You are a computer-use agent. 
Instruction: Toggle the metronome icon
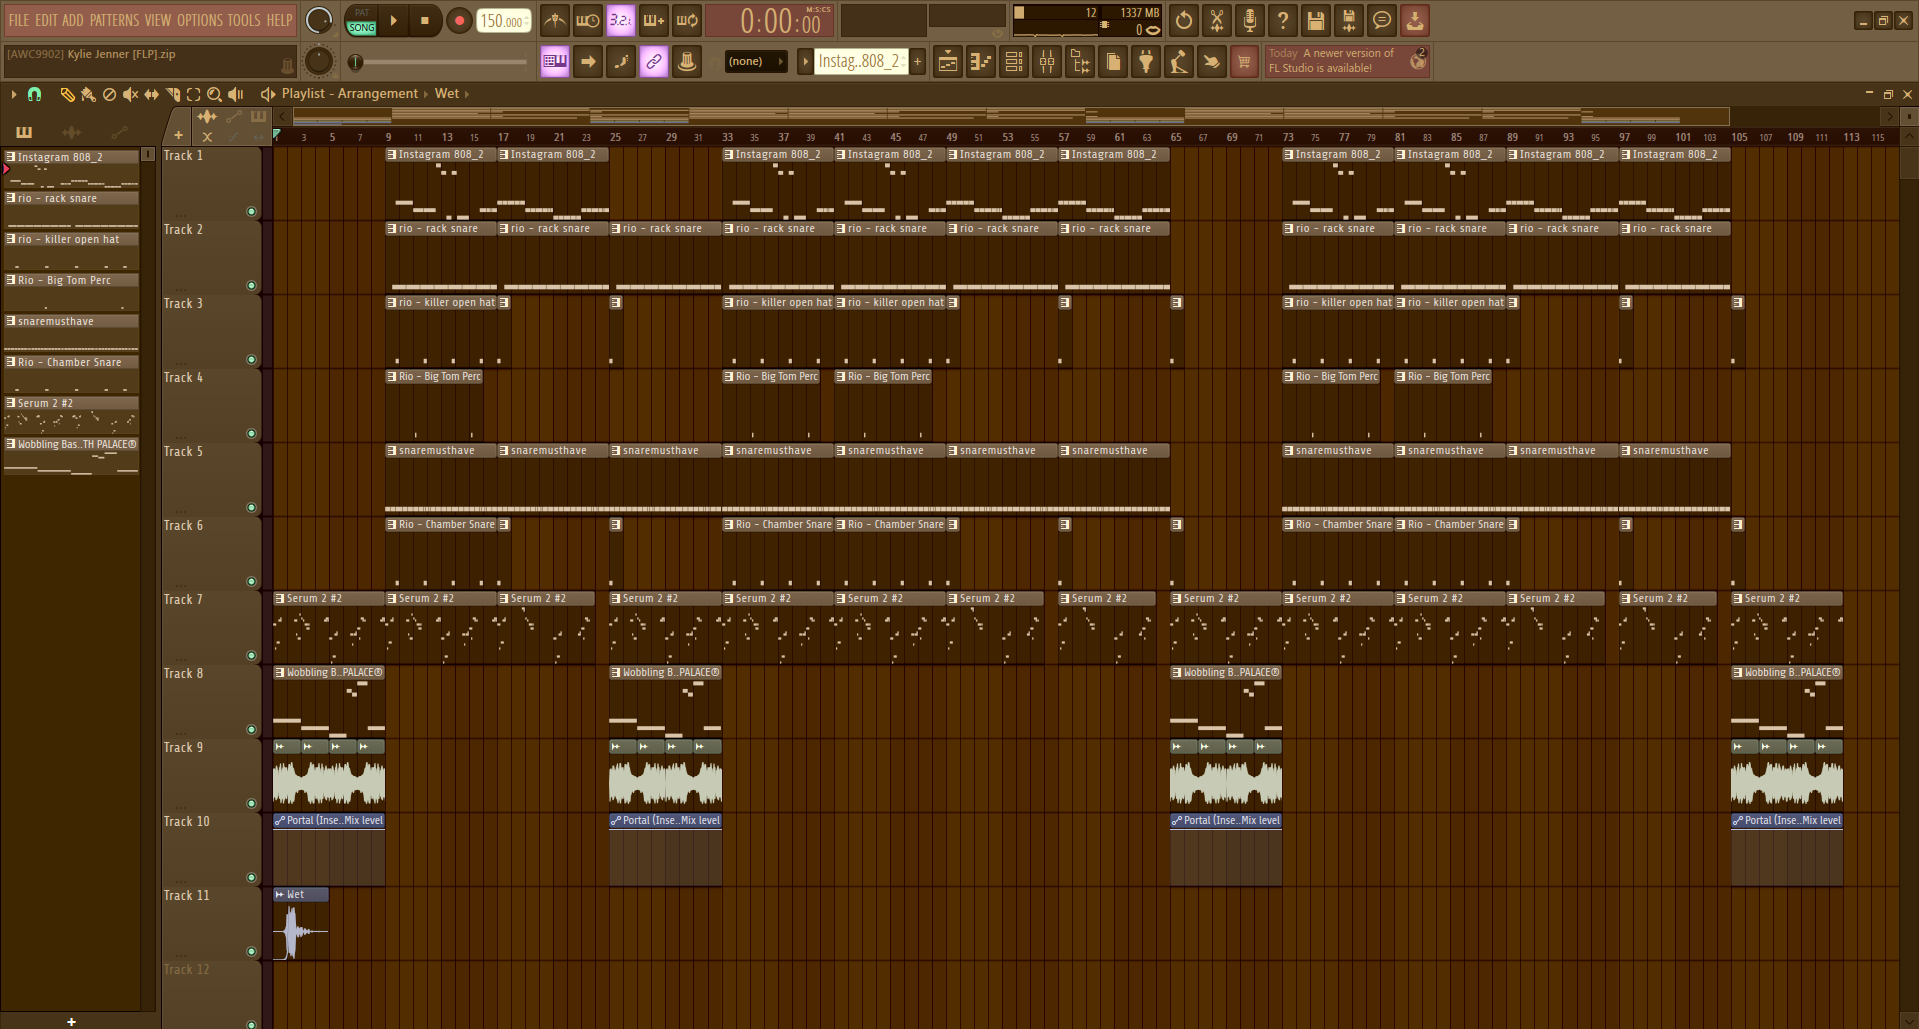coord(555,20)
